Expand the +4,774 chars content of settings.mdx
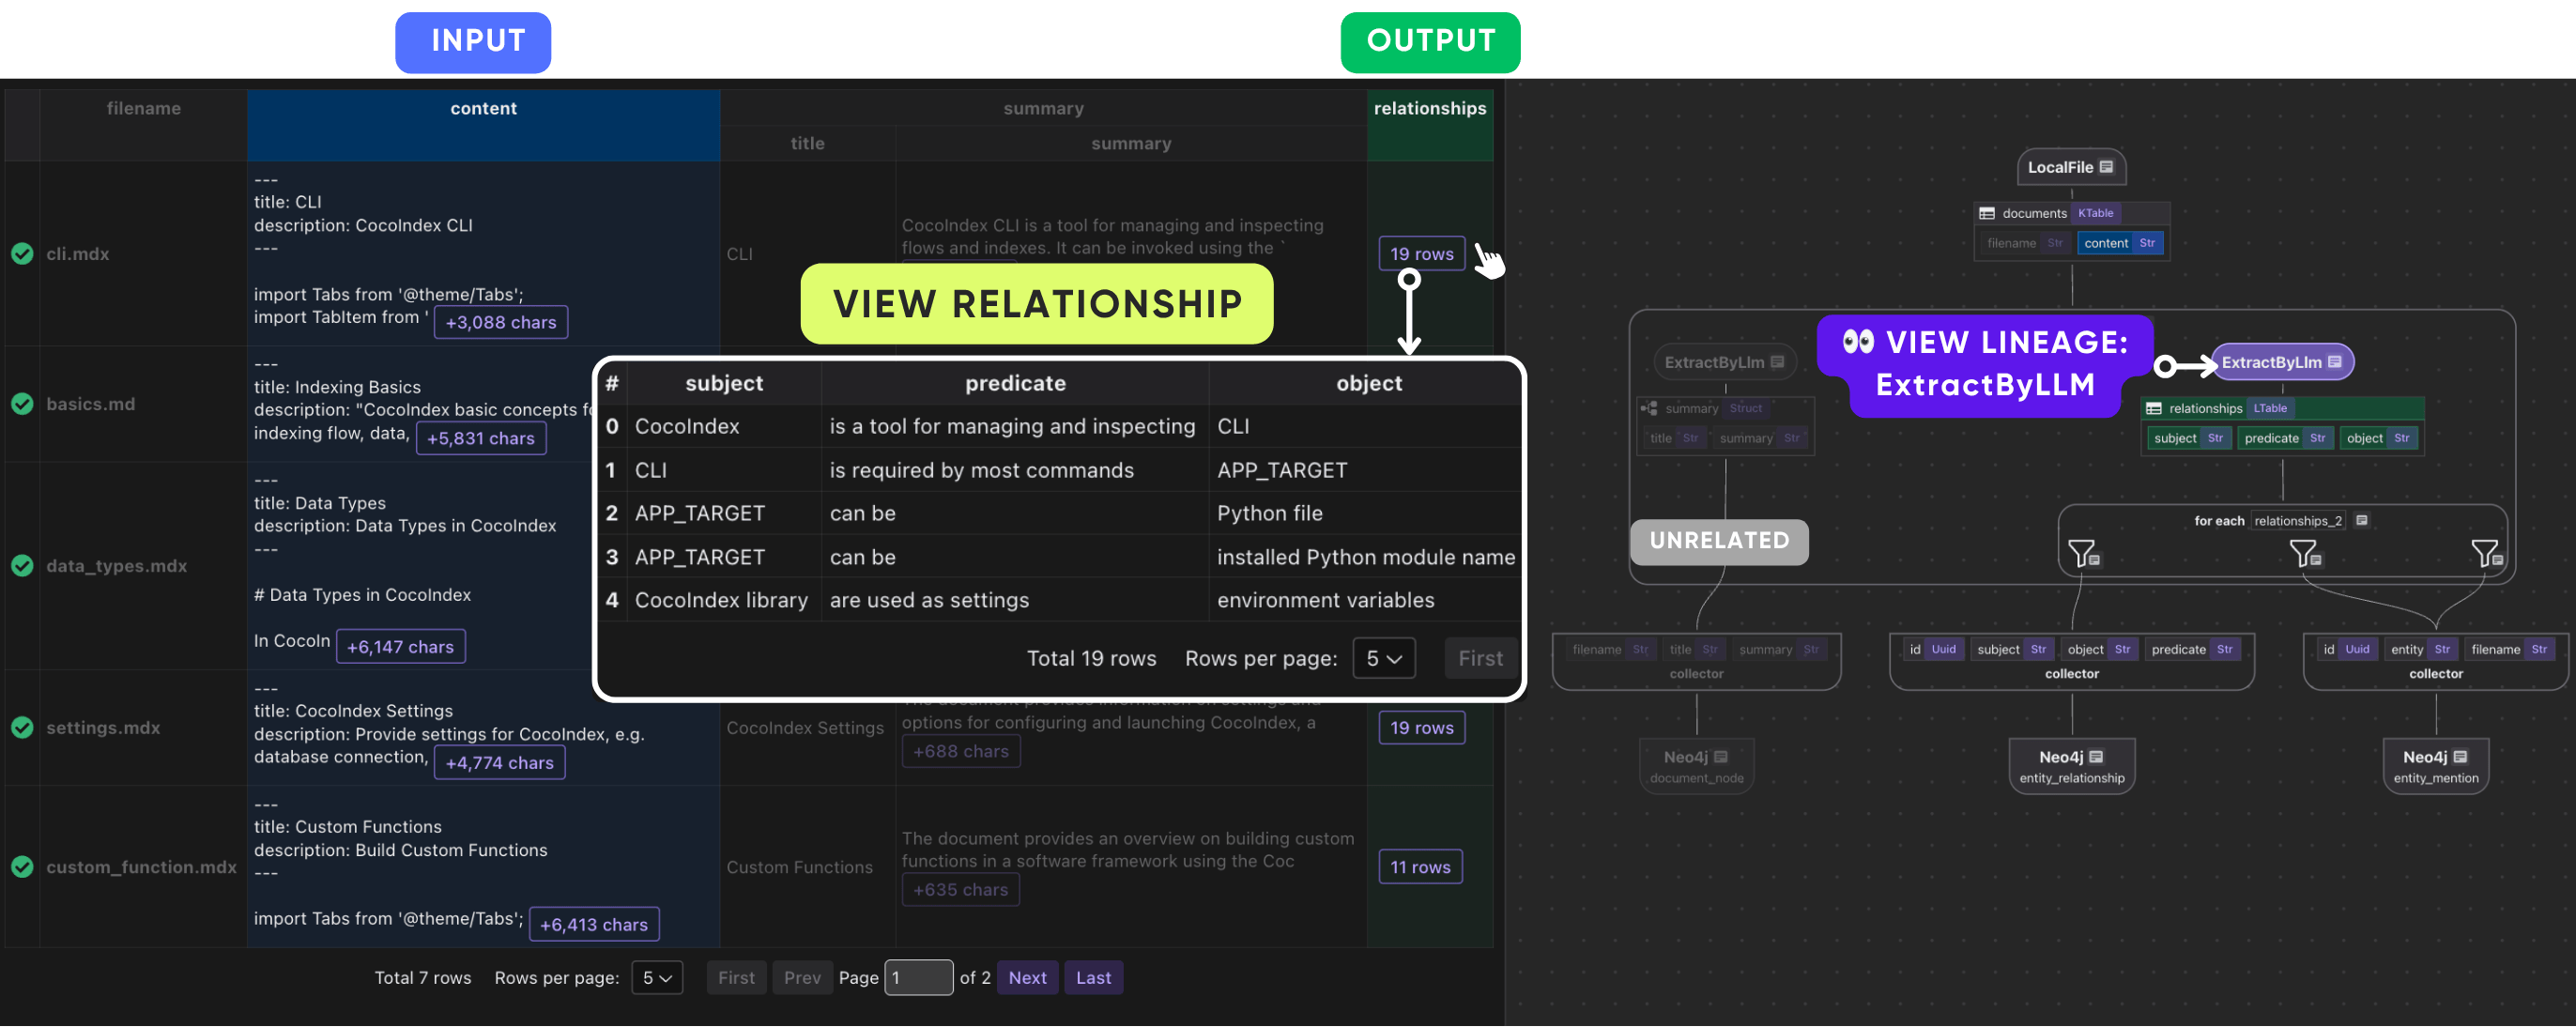Image resolution: width=2576 pixels, height=1027 pixels. coord(500,763)
